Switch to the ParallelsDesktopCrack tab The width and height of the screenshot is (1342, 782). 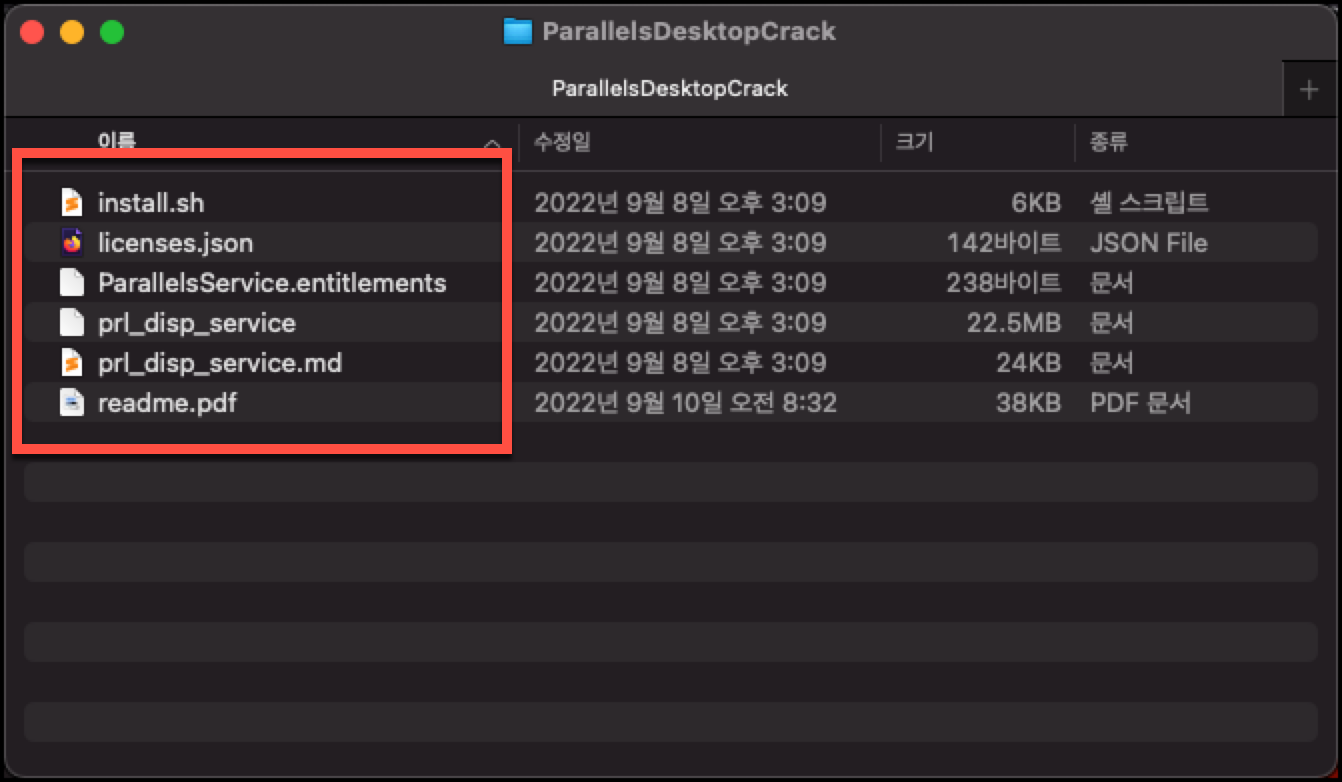[x=670, y=88]
